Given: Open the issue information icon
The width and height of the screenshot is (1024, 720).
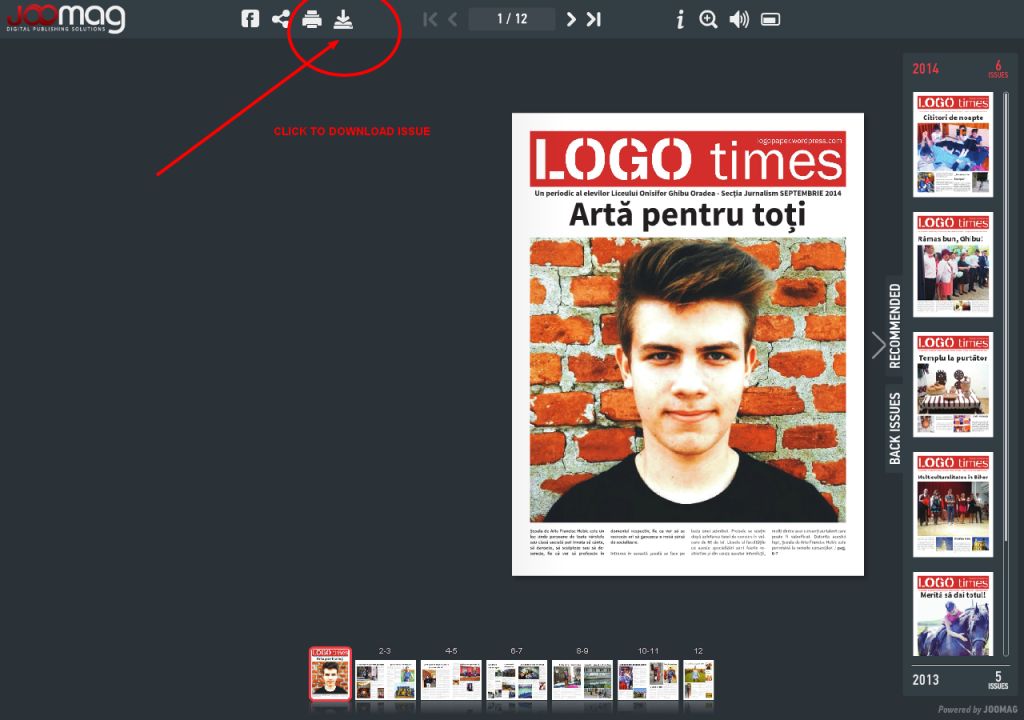Looking at the screenshot, I should click(x=680, y=19).
